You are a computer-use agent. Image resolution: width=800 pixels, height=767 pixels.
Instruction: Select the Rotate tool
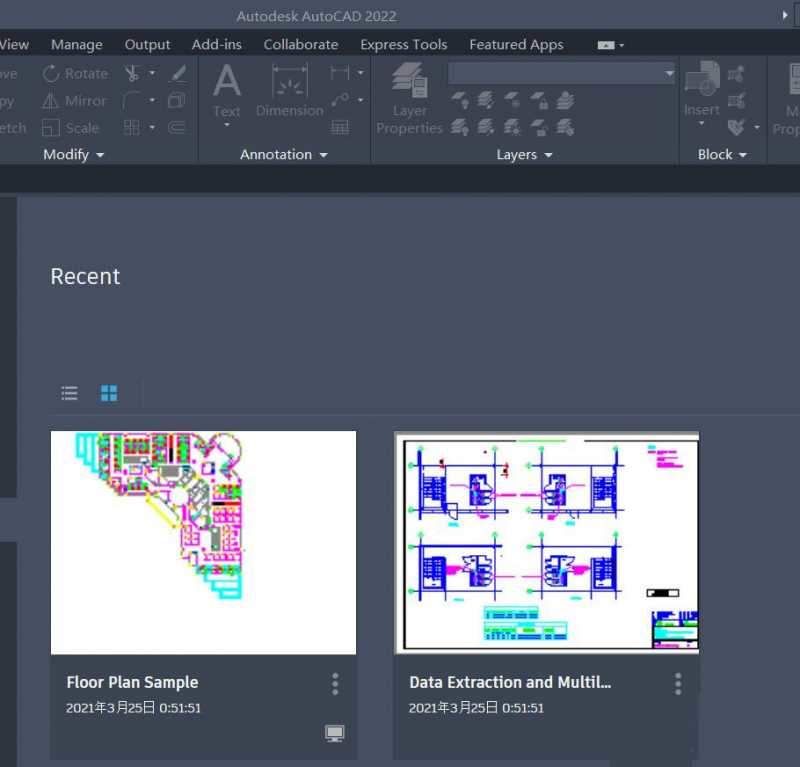77,73
